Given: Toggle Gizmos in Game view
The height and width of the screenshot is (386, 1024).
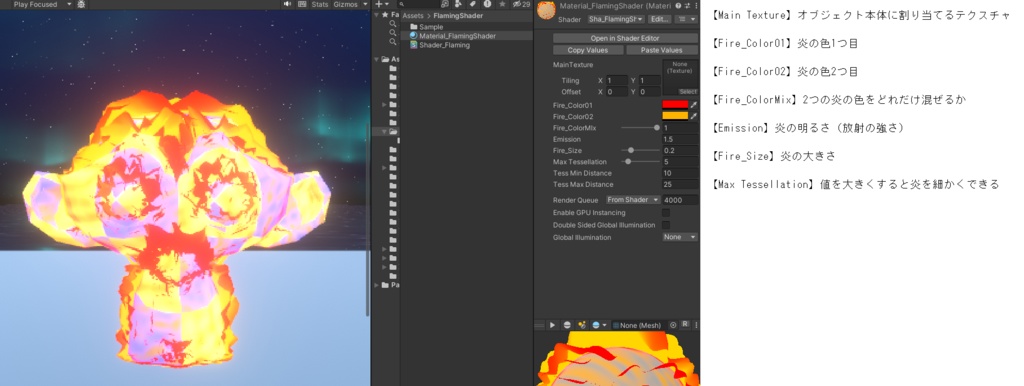Looking at the screenshot, I should (x=345, y=4).
